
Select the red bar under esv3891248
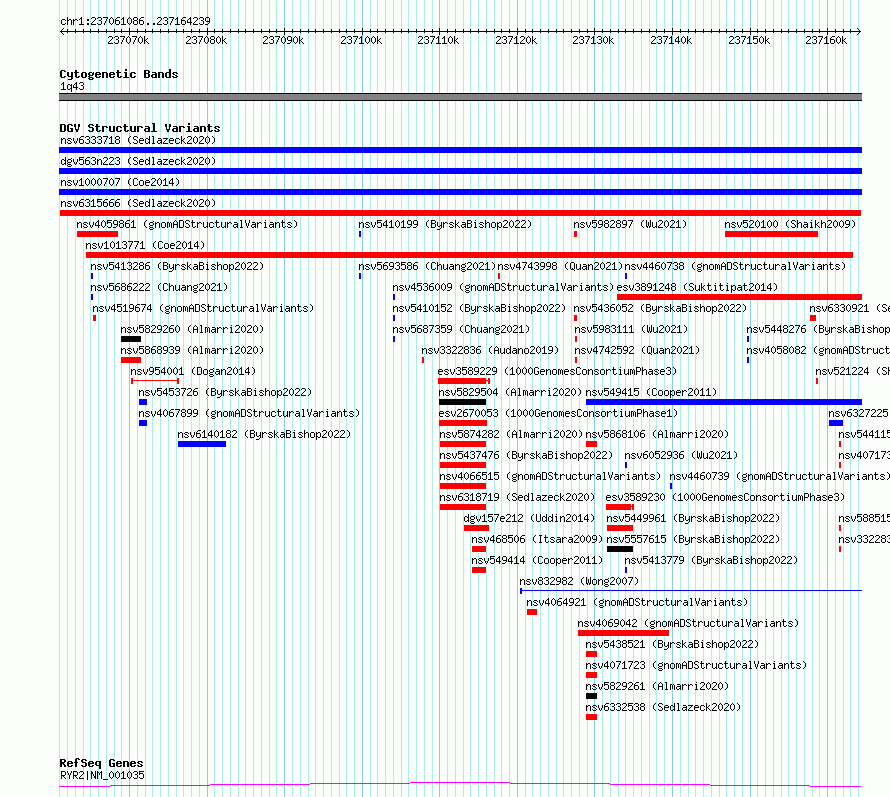coord(739,297)
